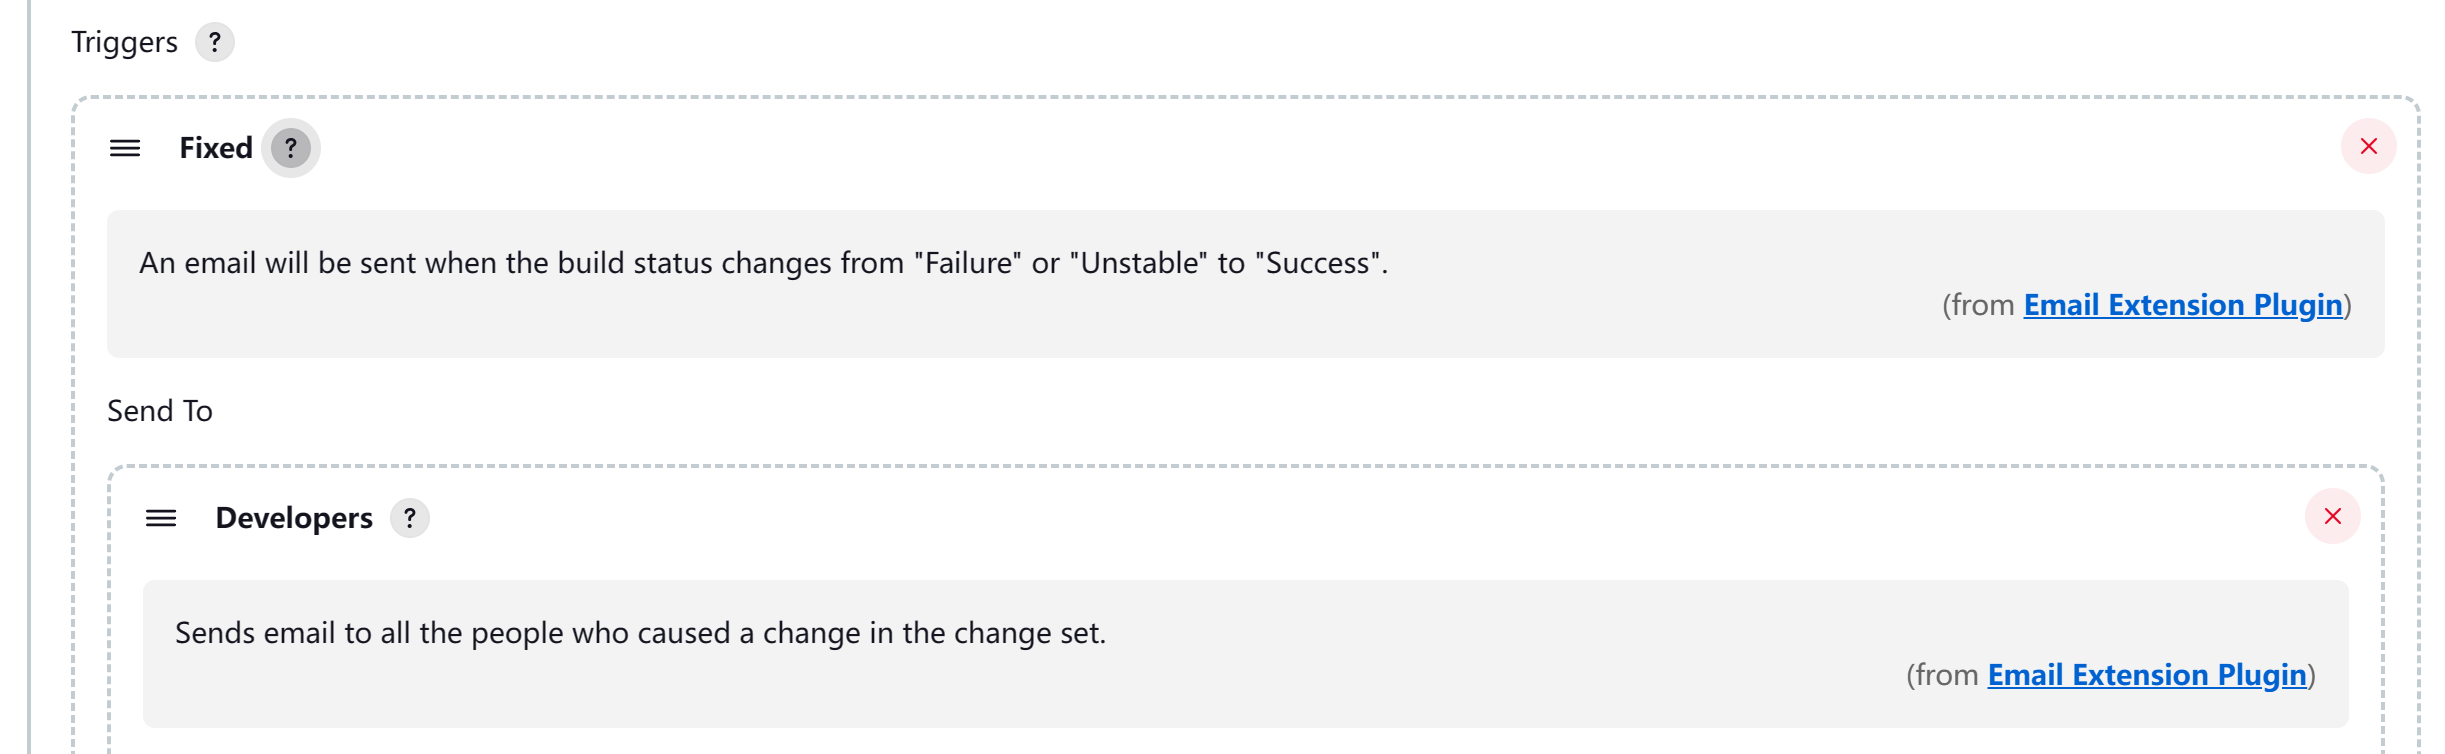Screen dimensions: 2445x754
Task: Click the Send To label
Action: (160, 411)
